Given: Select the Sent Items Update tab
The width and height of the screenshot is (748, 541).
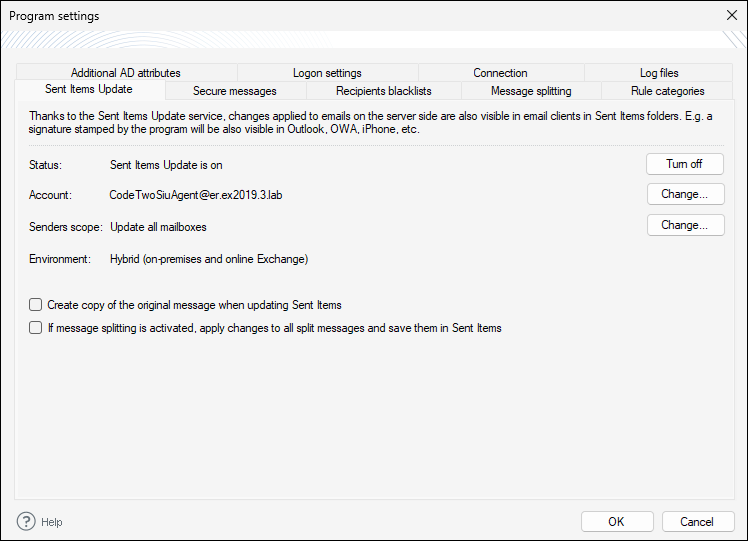Looking at the screenshot, I should click(88, 90).
